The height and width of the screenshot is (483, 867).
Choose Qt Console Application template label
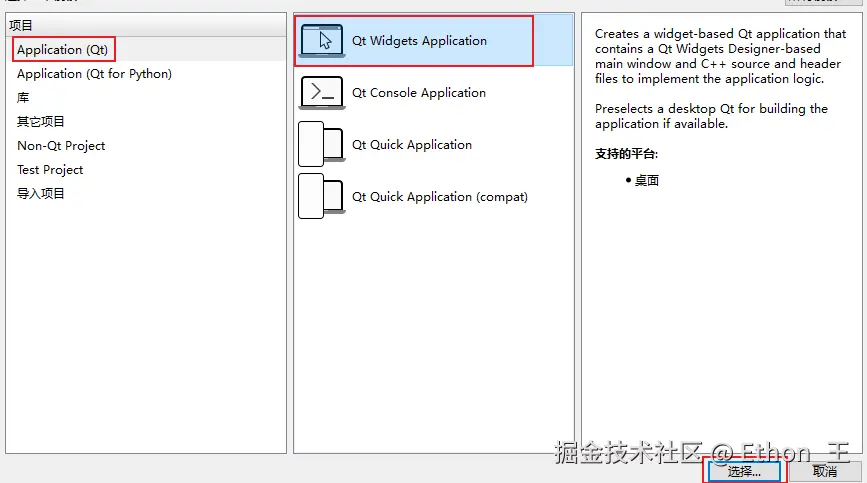[x=419, y=93]
